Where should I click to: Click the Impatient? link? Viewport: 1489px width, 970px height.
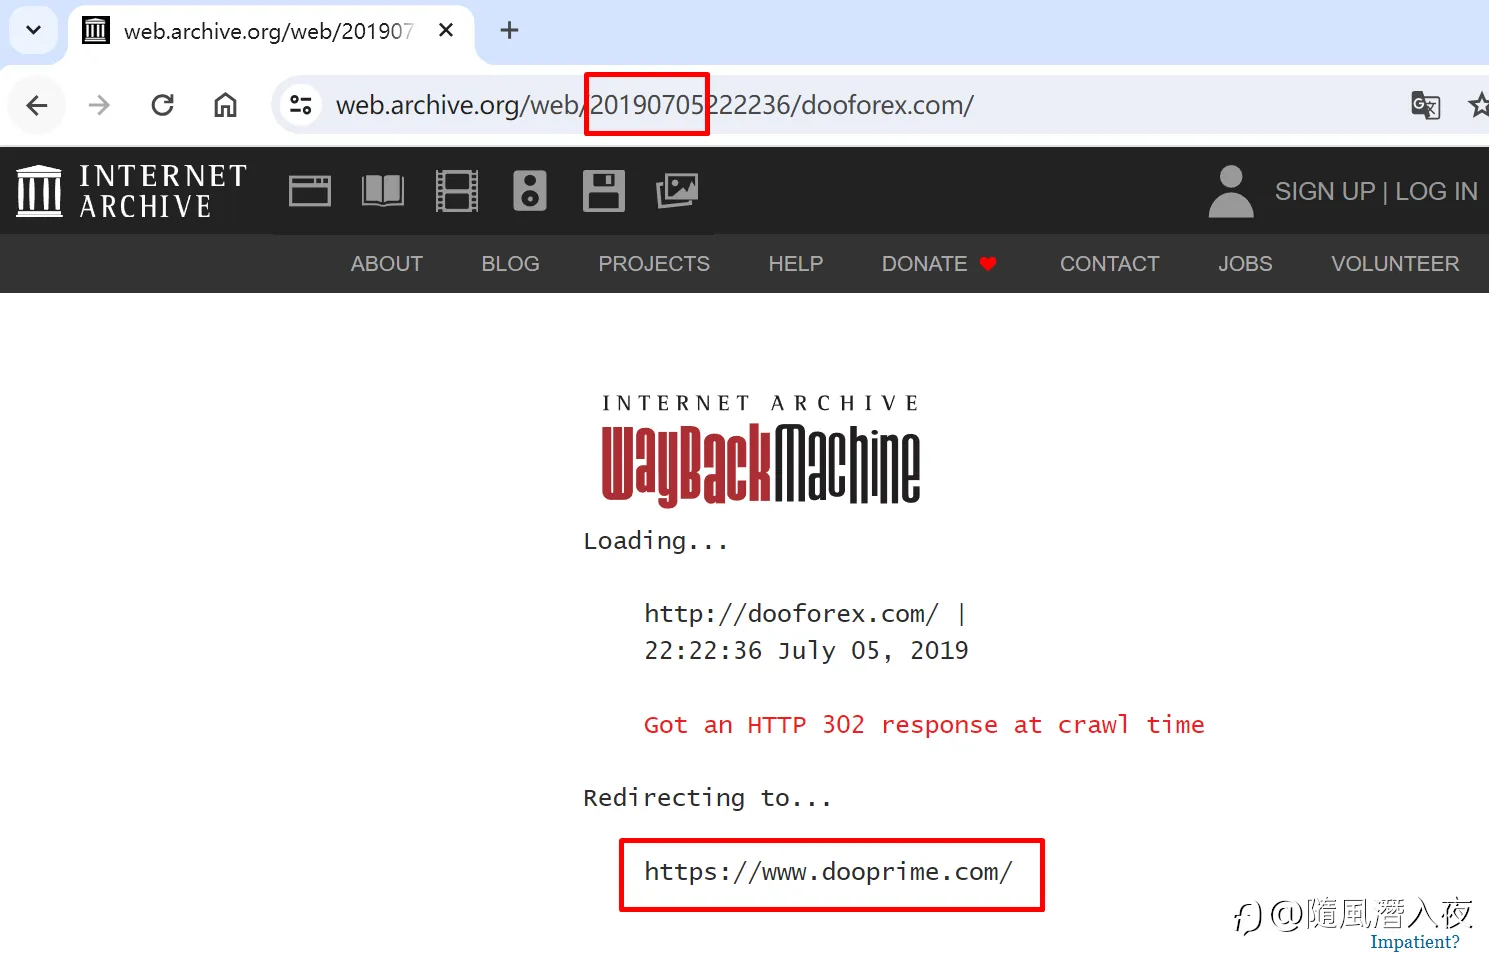point(1414,942)
